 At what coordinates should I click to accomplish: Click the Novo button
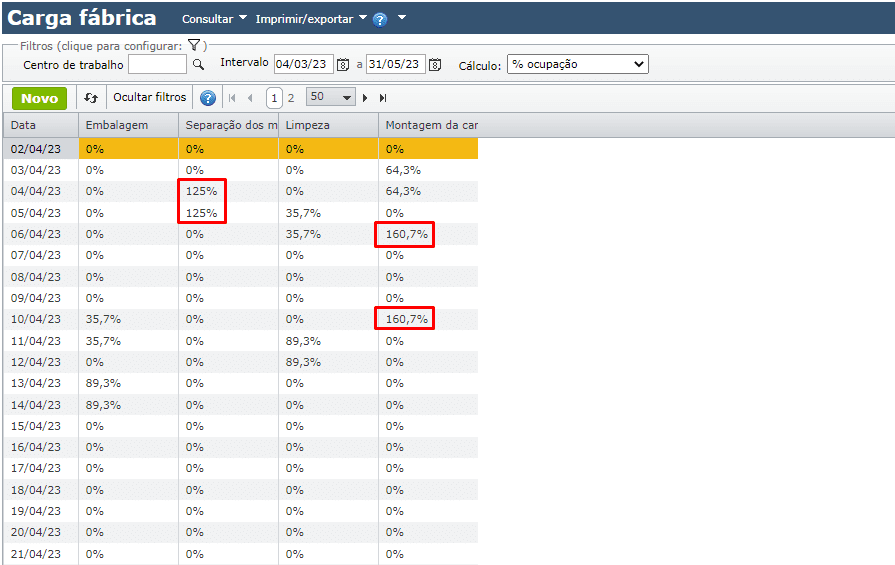(39, 98)
